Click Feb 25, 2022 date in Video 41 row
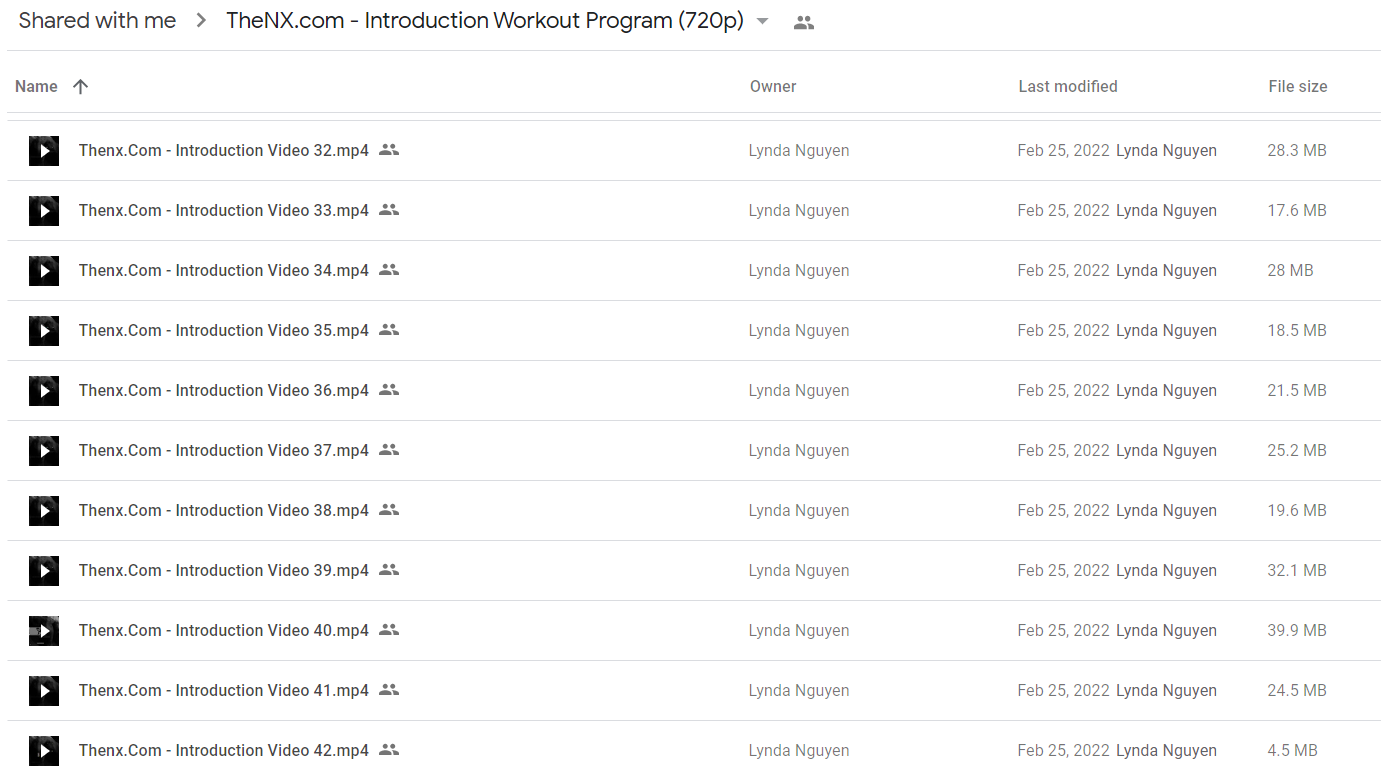The image size is (1381, 776). click(1063, 690)
